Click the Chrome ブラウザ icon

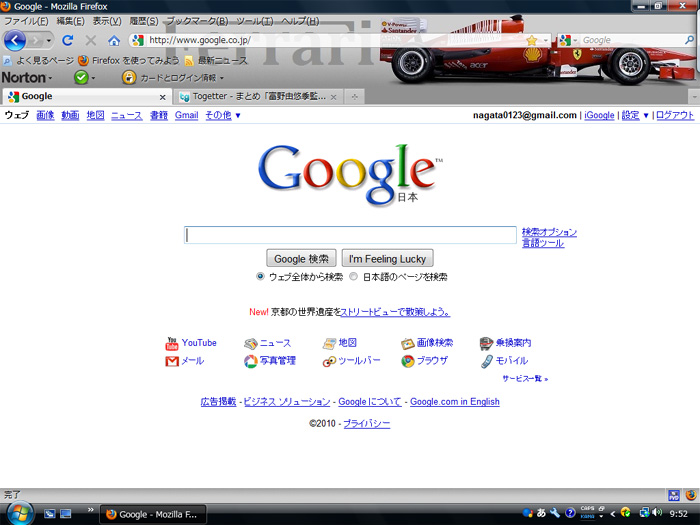click(408, 361)
